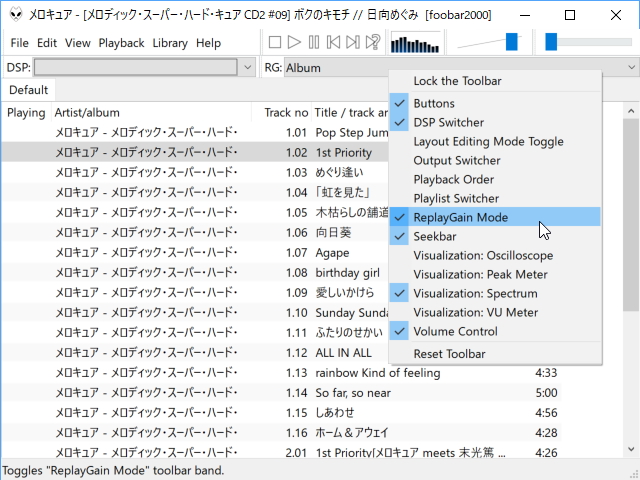Image resolution: width=640 pixels, height=480 pixels.
Task: Open the Playback menu
Action: coord(121,43)
